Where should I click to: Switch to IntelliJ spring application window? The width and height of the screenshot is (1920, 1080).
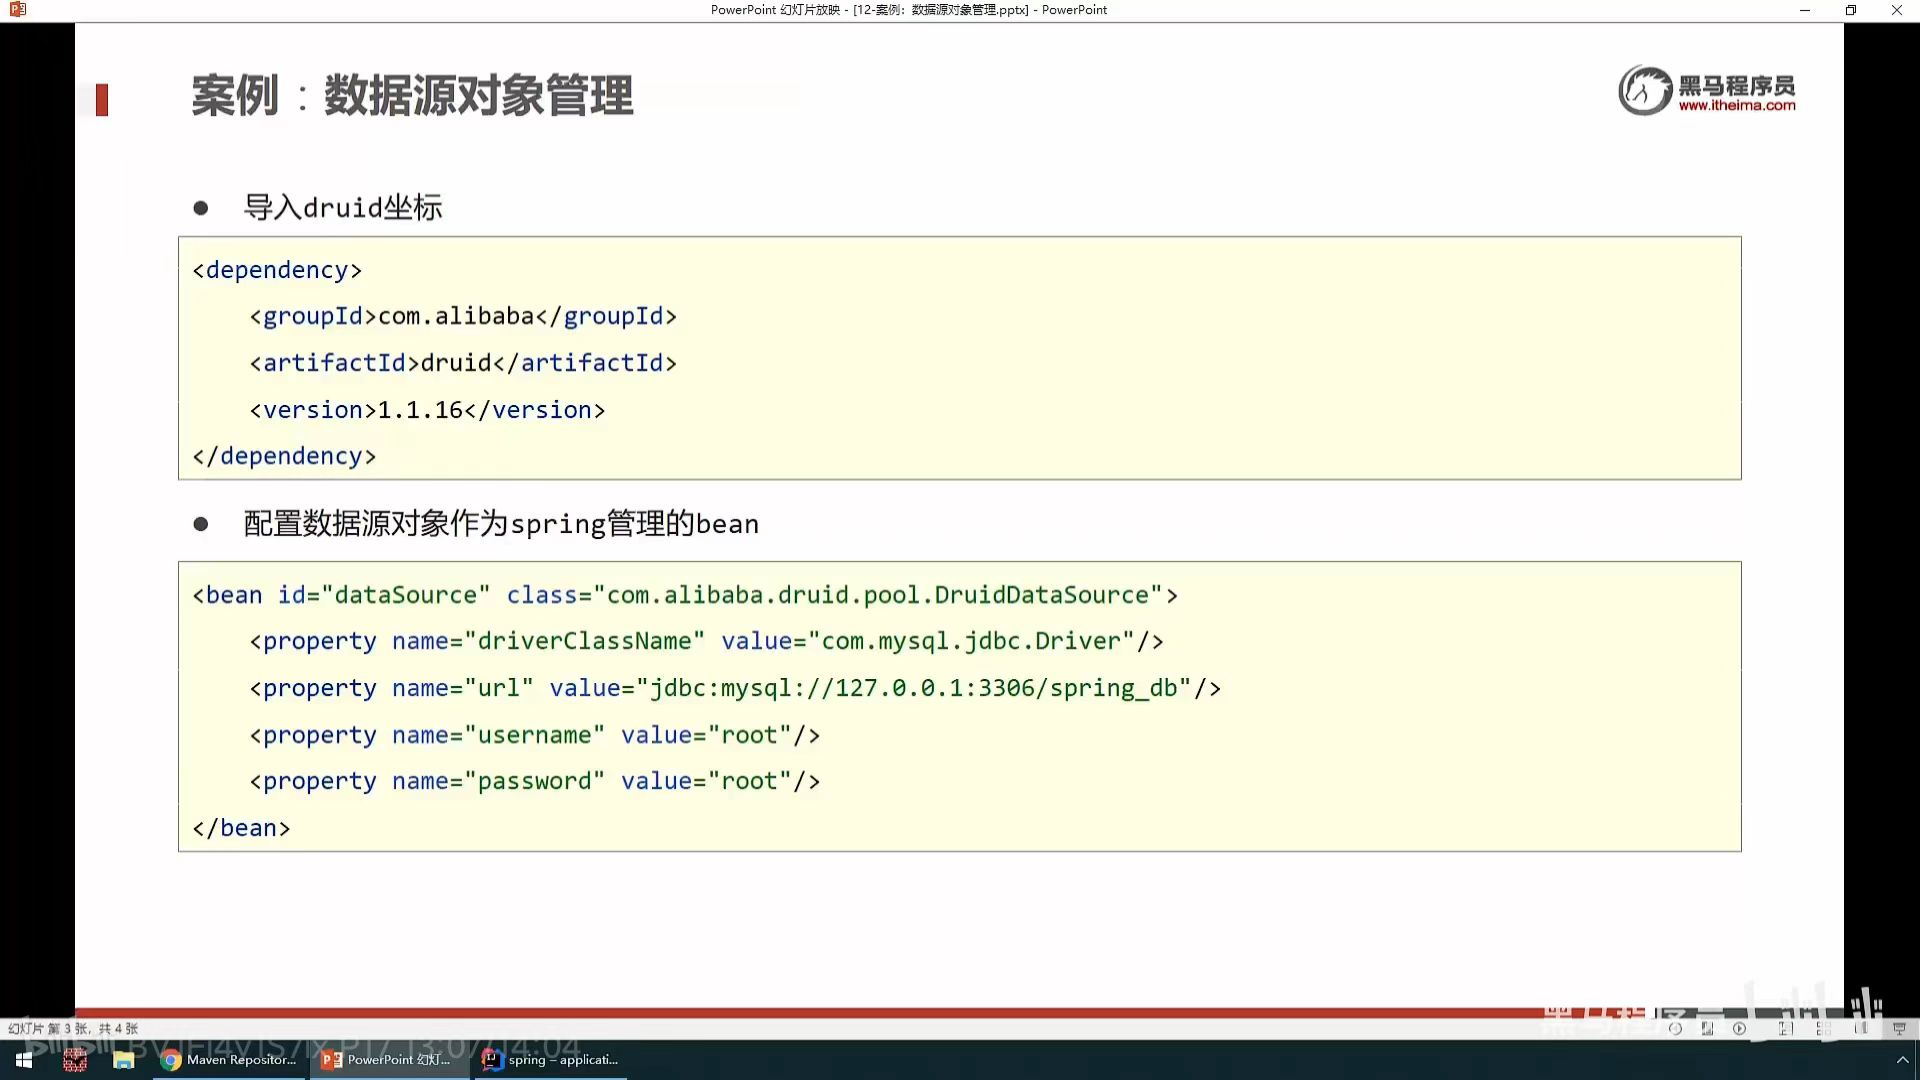(x=551, y=1060)
